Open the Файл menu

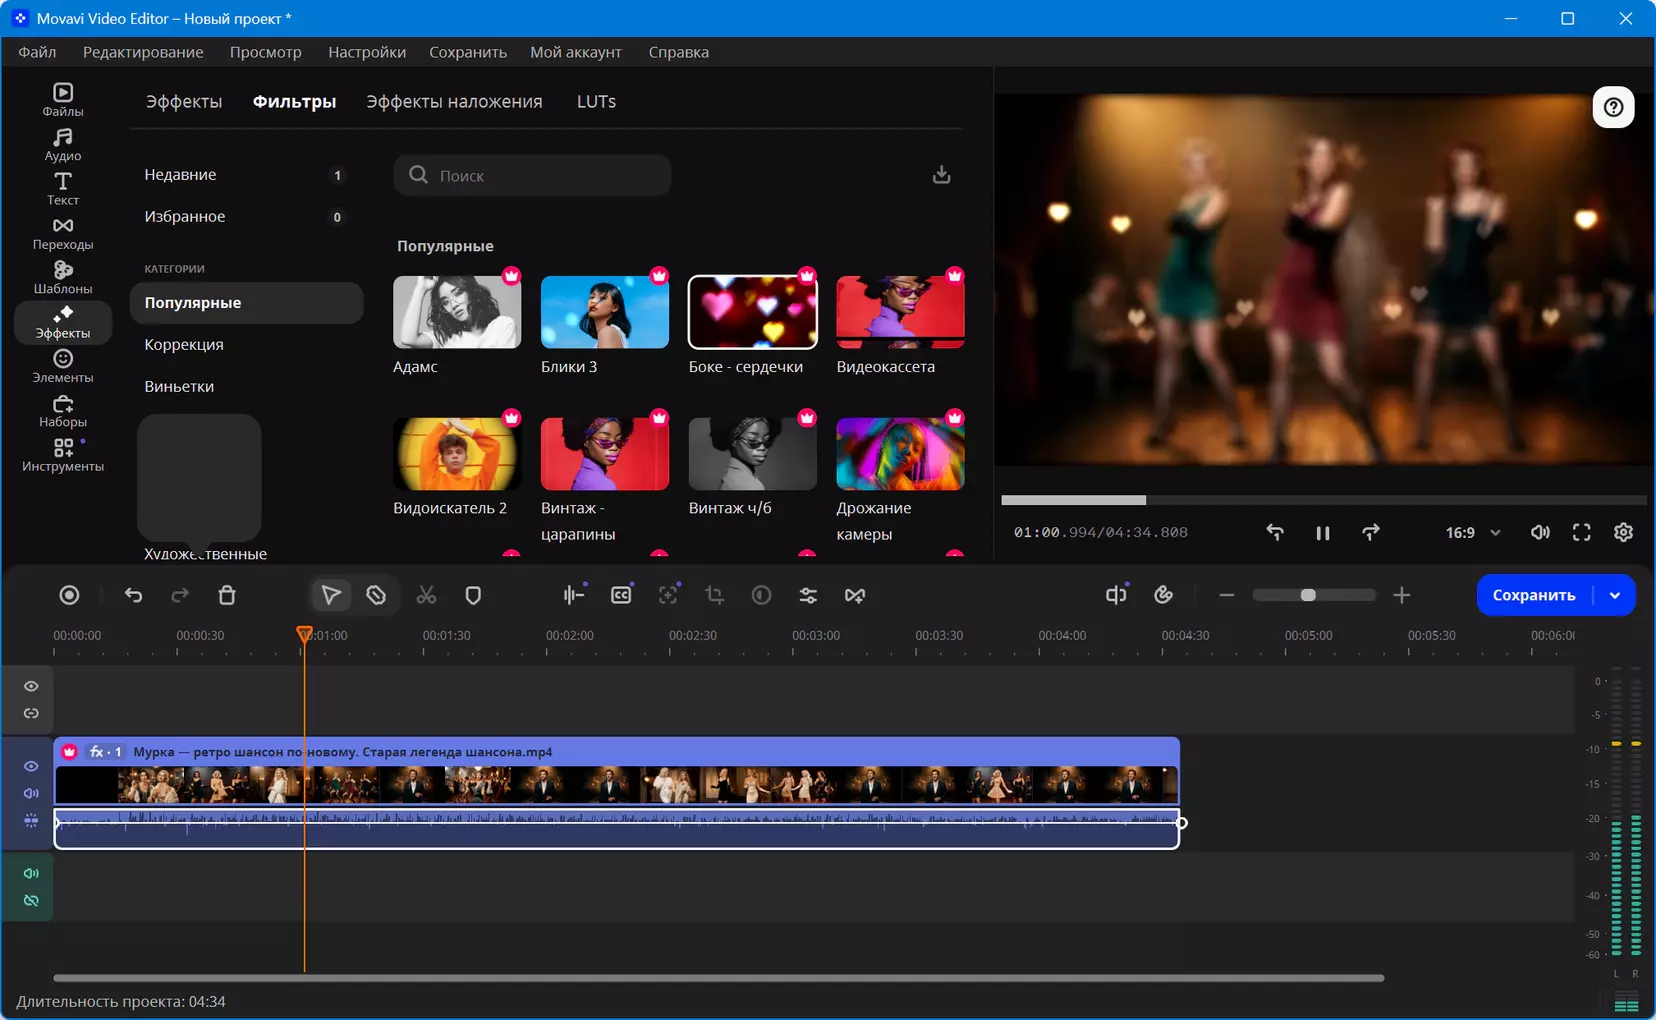pyautogui.click(x=37, y=52)
